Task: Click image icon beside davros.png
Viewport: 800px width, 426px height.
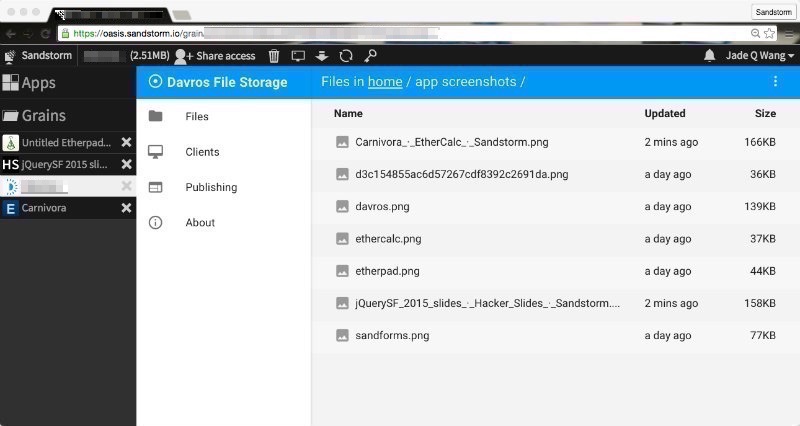Action: tap(342, 206)
